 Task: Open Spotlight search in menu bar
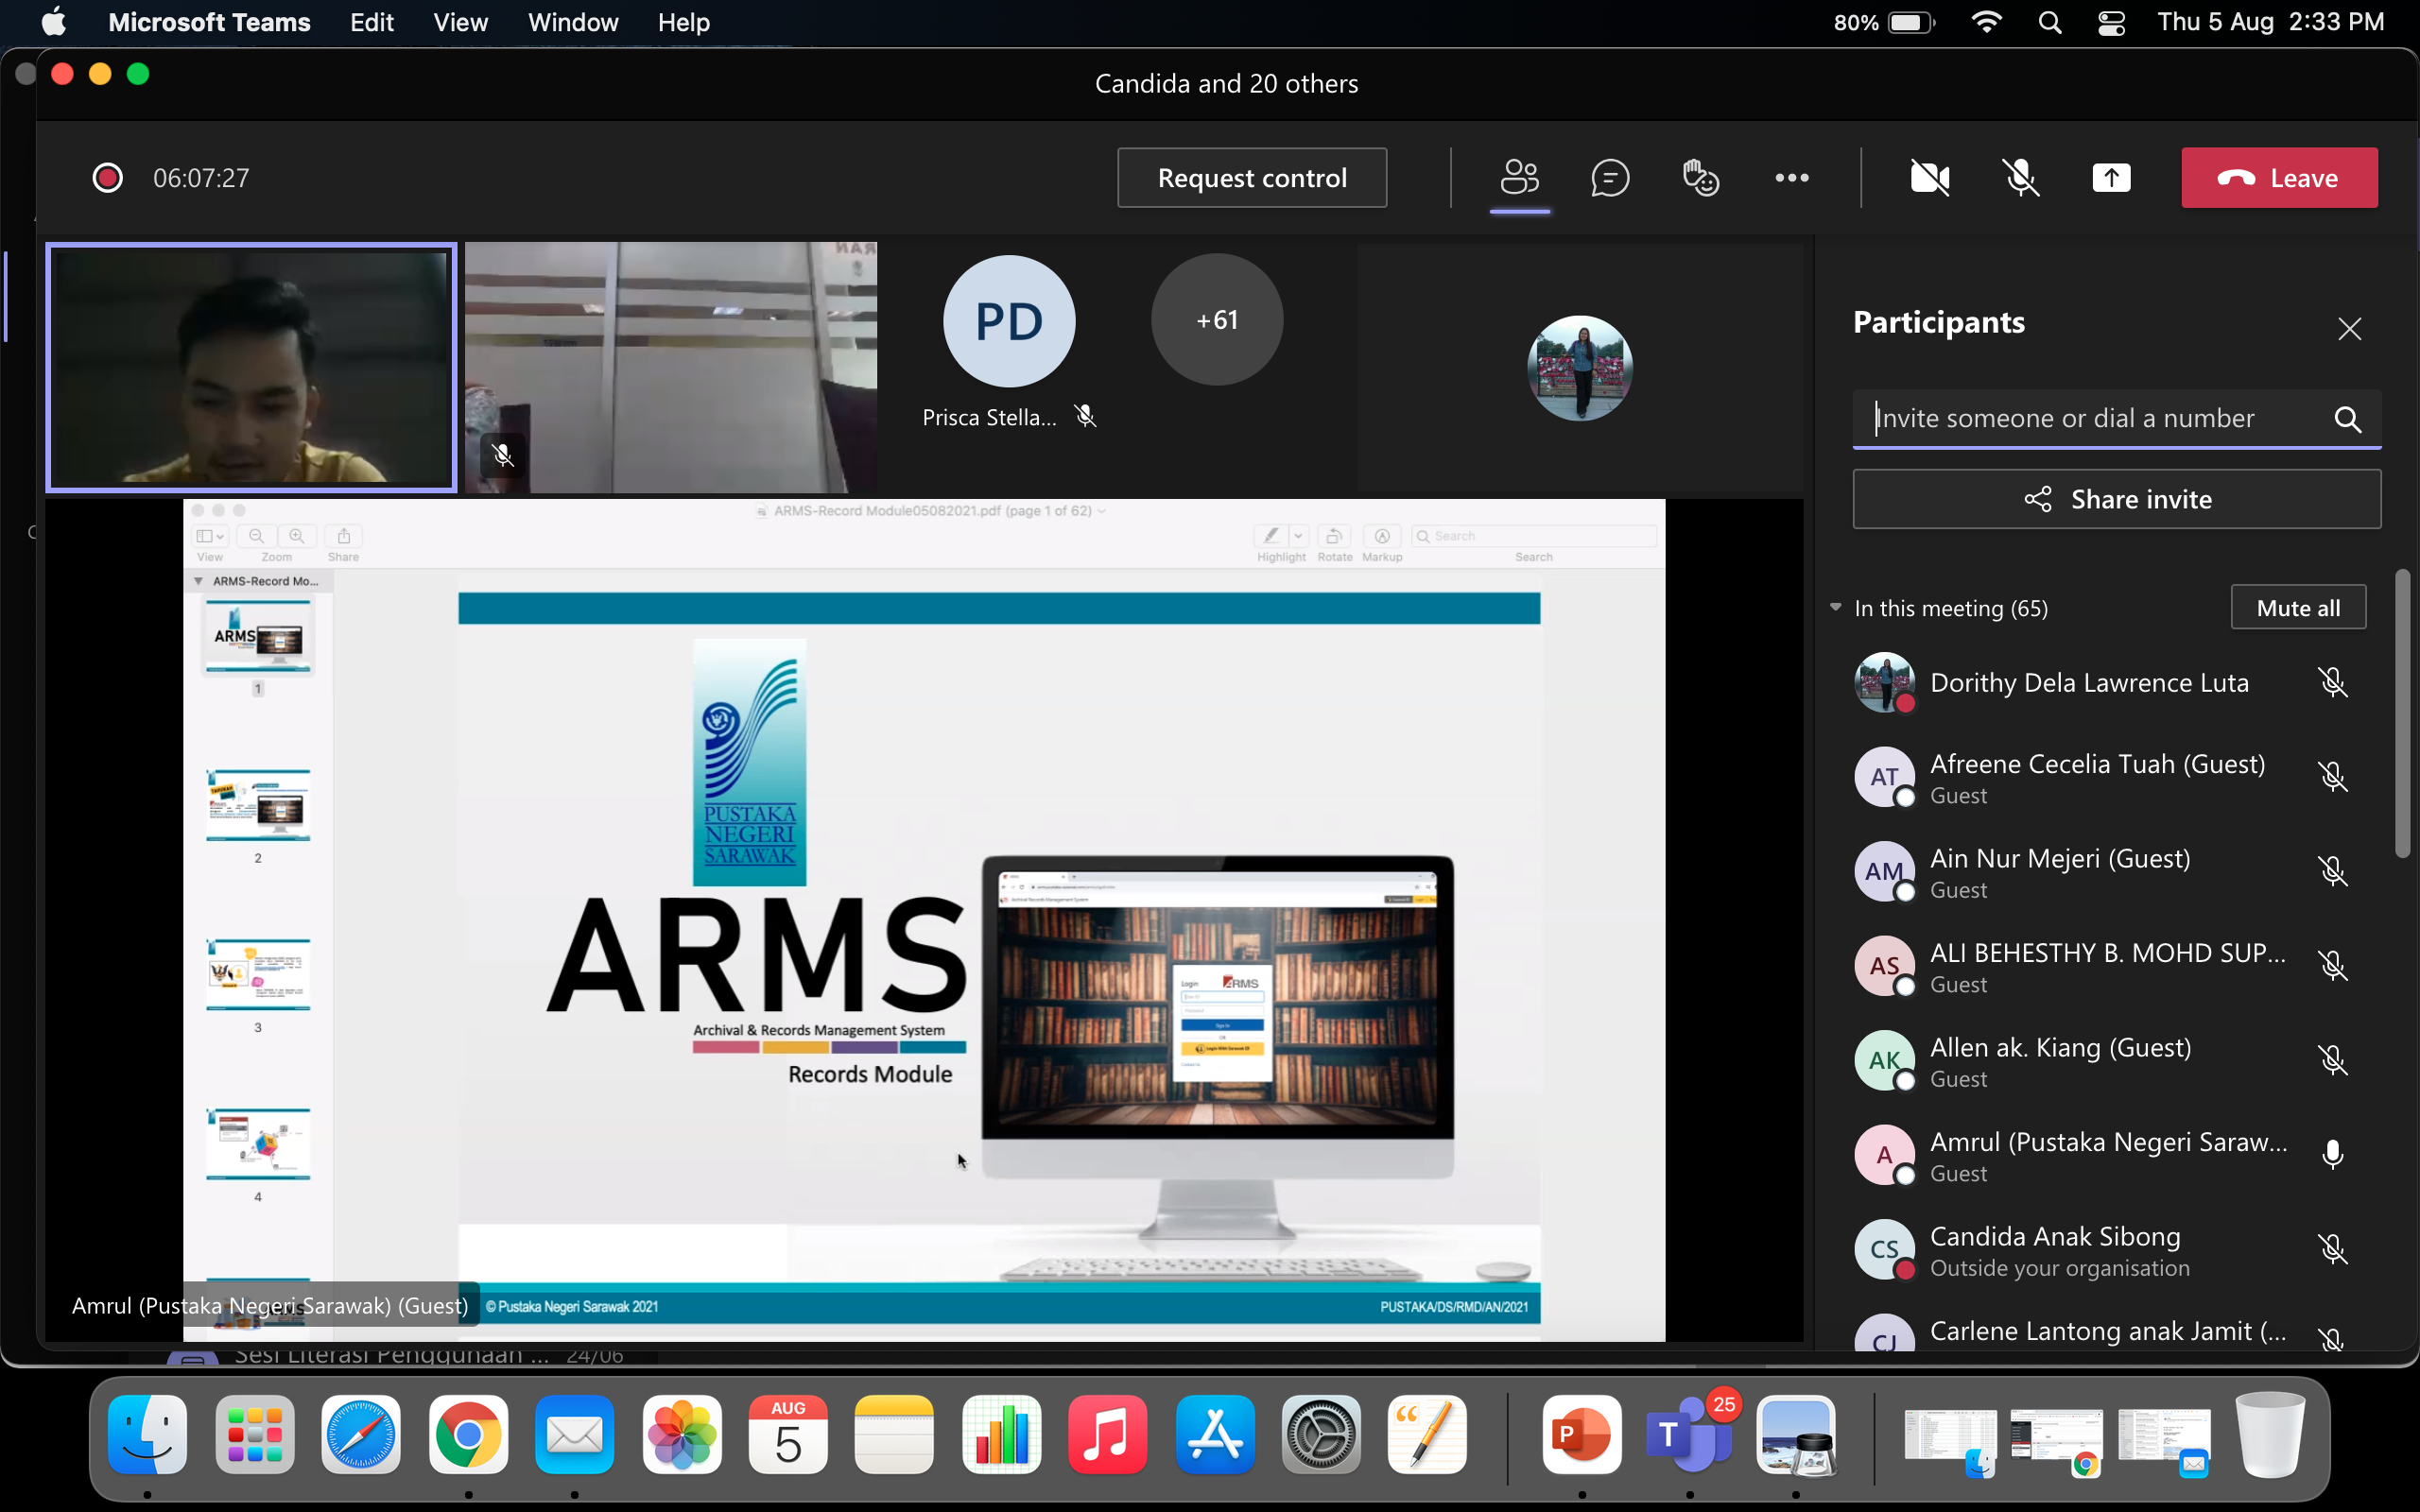pyautogui.click(x=2050, y=22)
